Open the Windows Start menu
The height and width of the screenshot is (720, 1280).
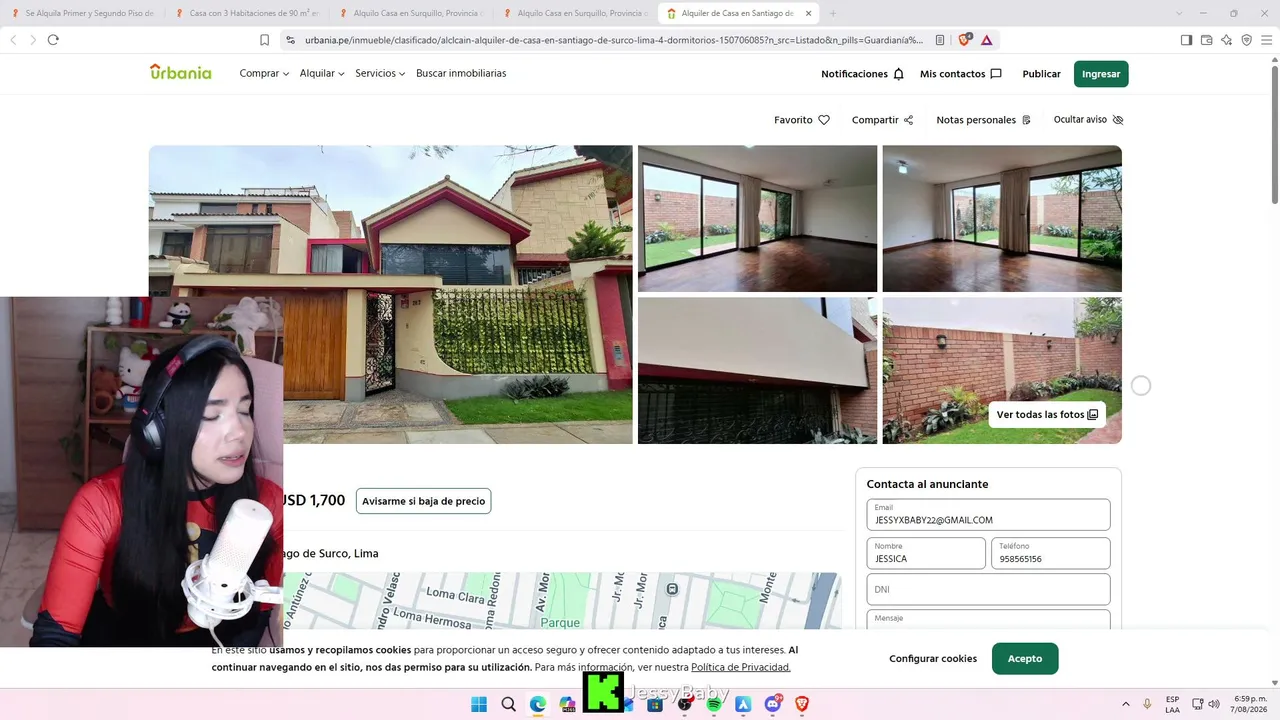click(x=479, y=704)
